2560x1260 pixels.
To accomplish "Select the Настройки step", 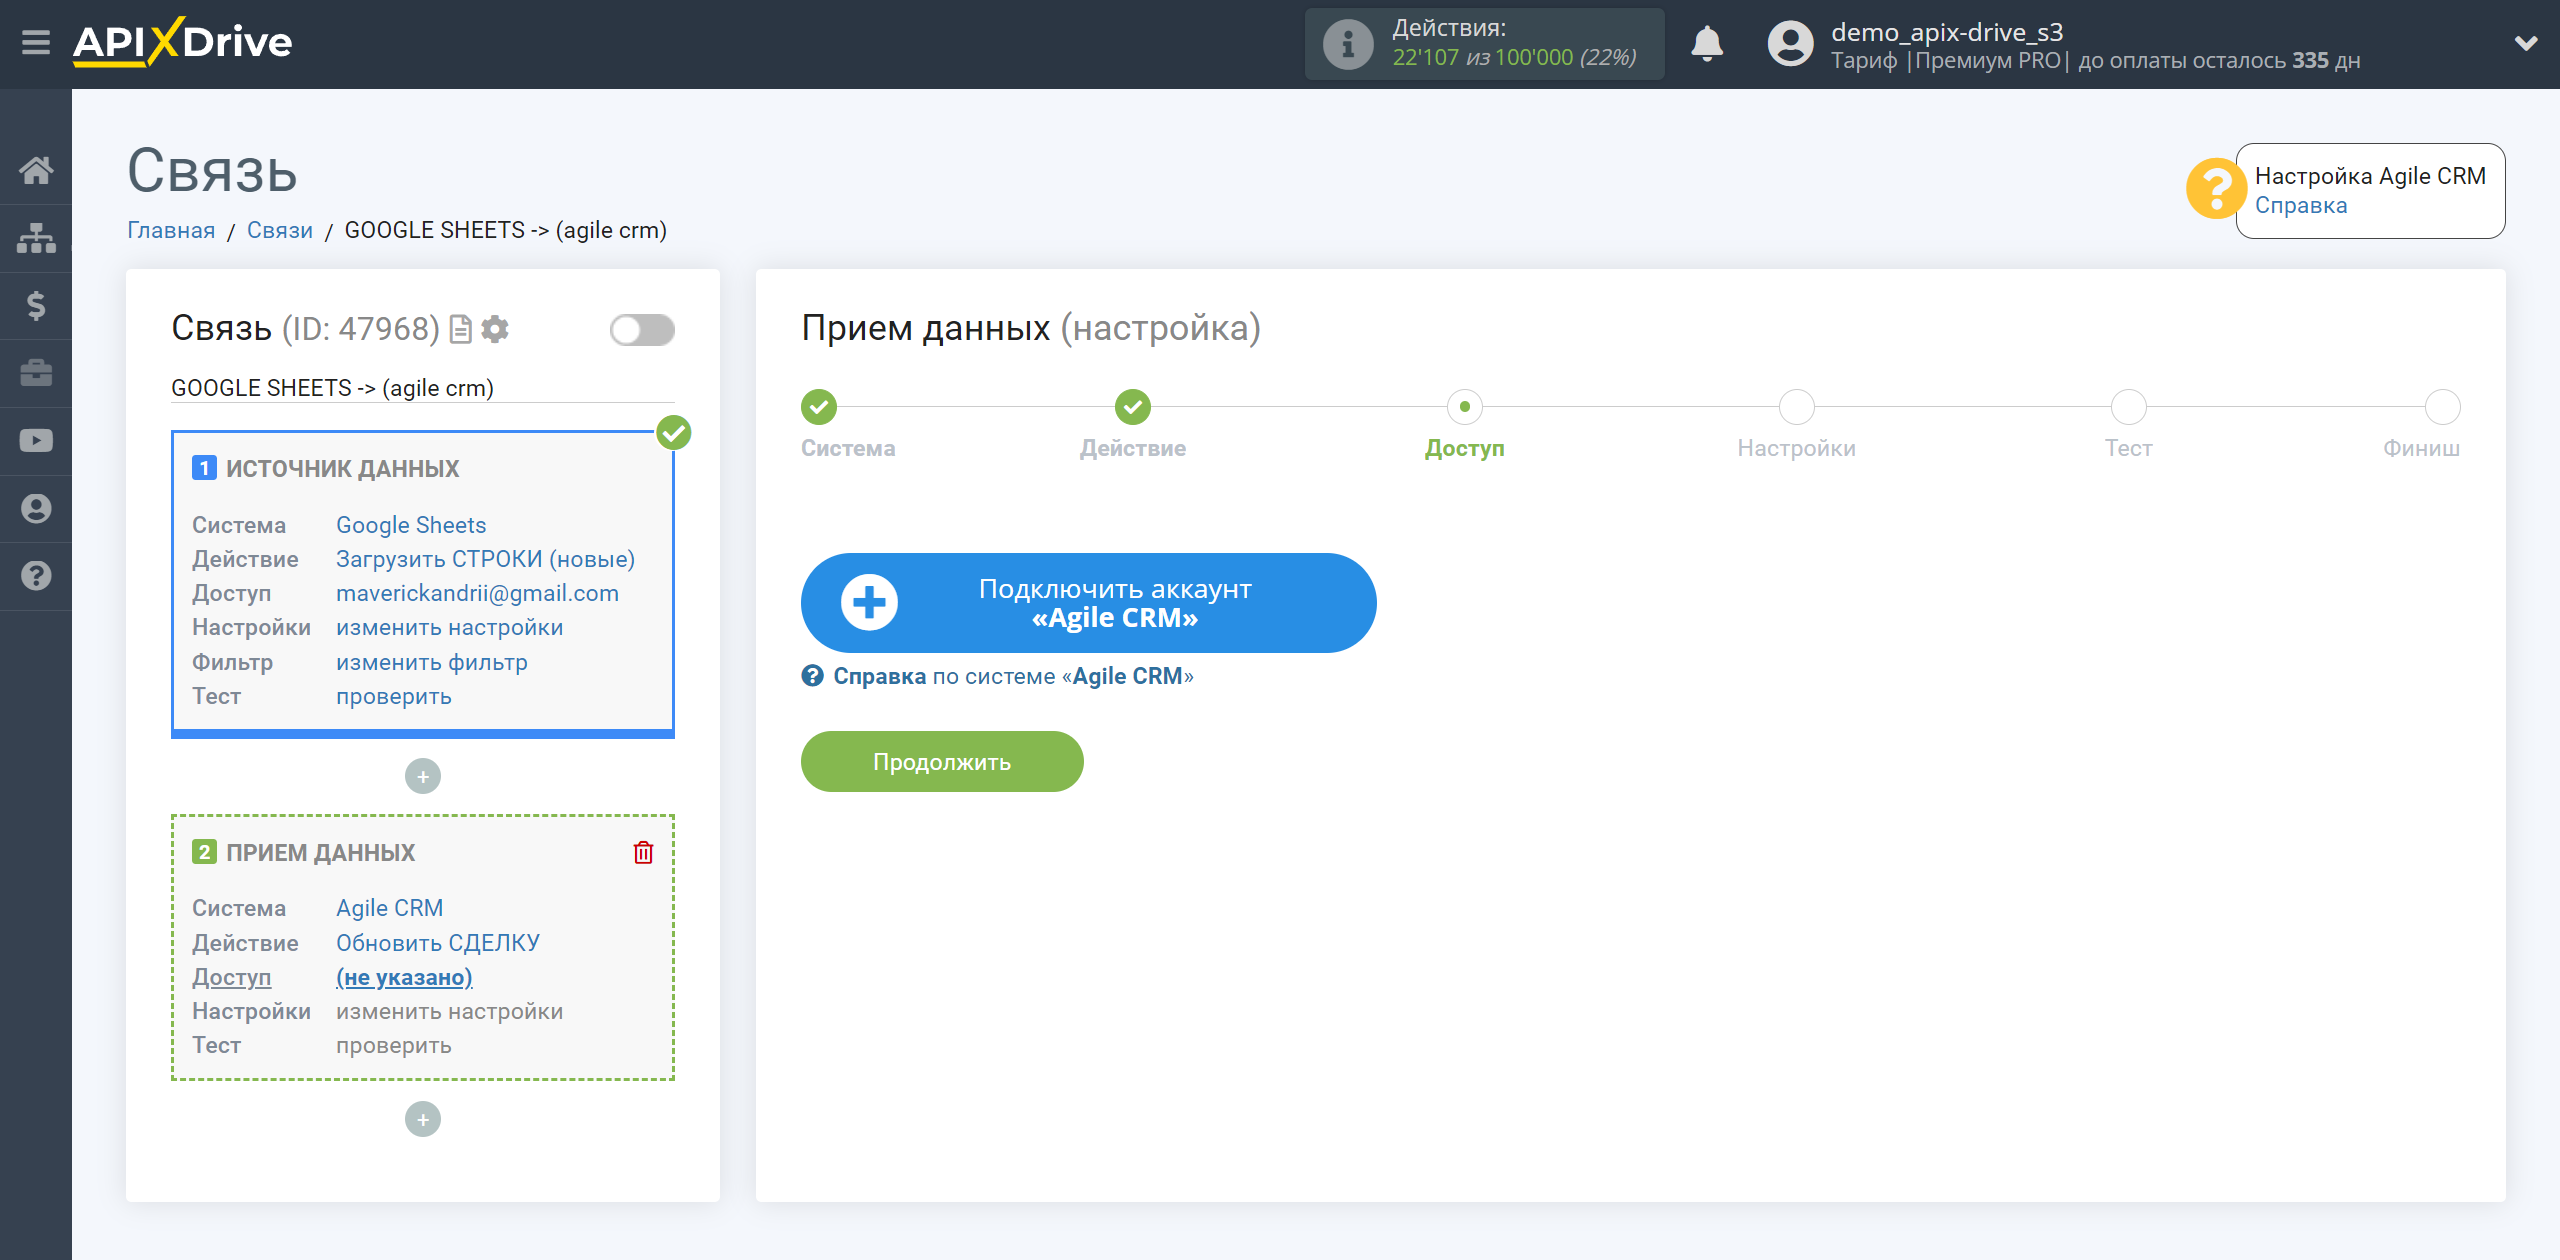I will pyautogui.click(x=1797, y=407).
